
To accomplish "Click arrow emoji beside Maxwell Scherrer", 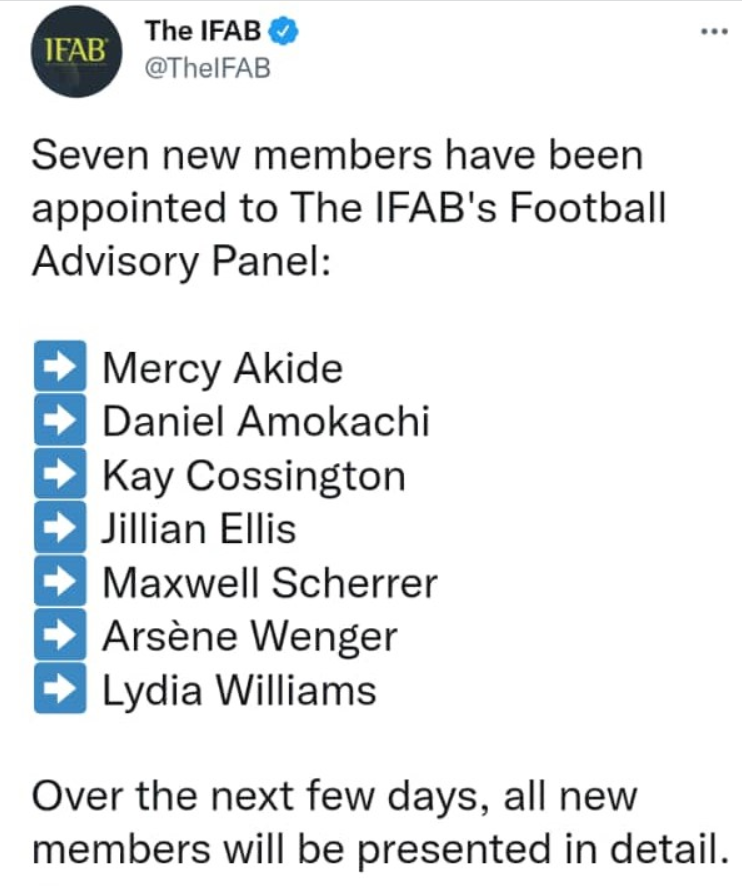I will 60,580.
